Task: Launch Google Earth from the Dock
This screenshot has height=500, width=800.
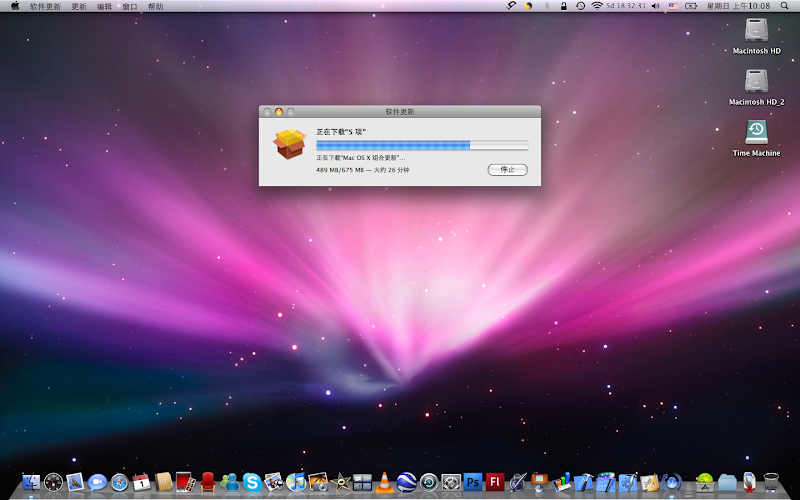Action: tap(407, 482)
